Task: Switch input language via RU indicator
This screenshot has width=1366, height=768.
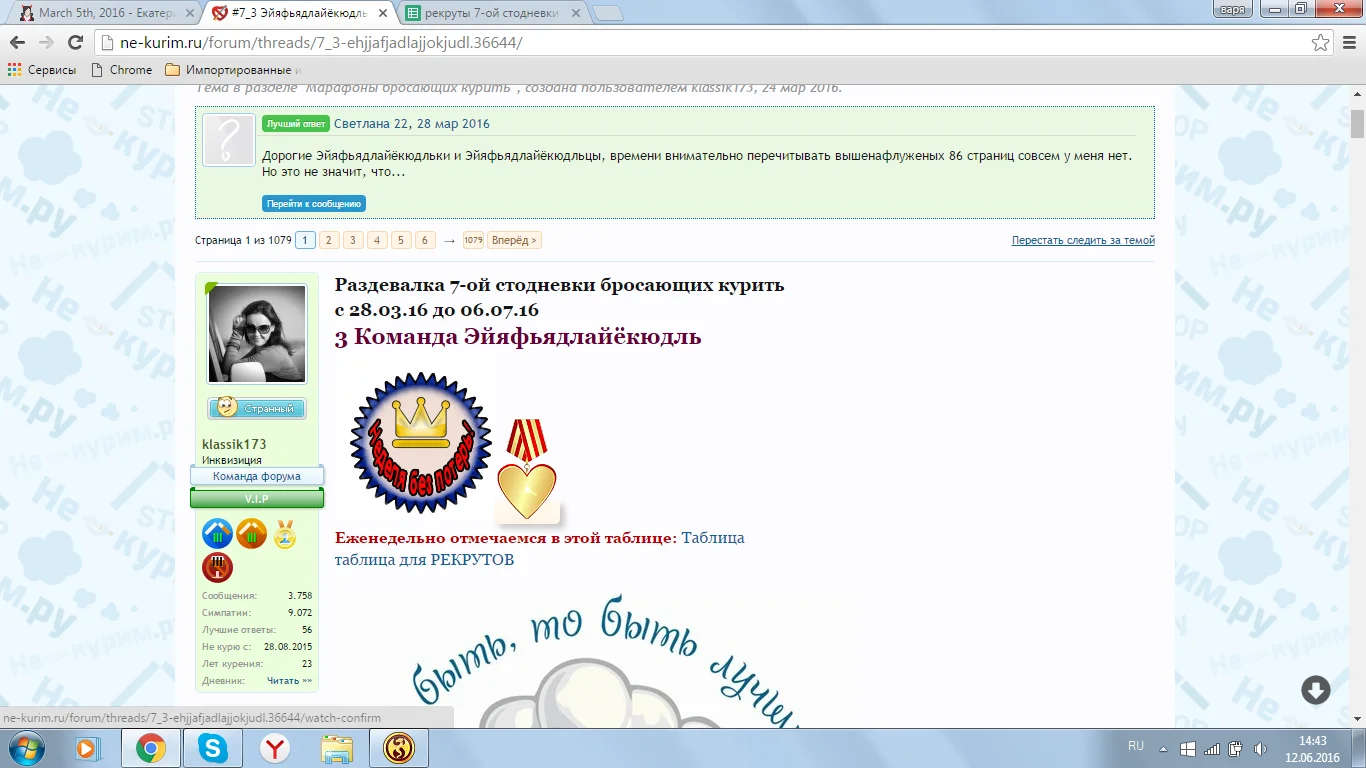Action: click(1136, 746)
